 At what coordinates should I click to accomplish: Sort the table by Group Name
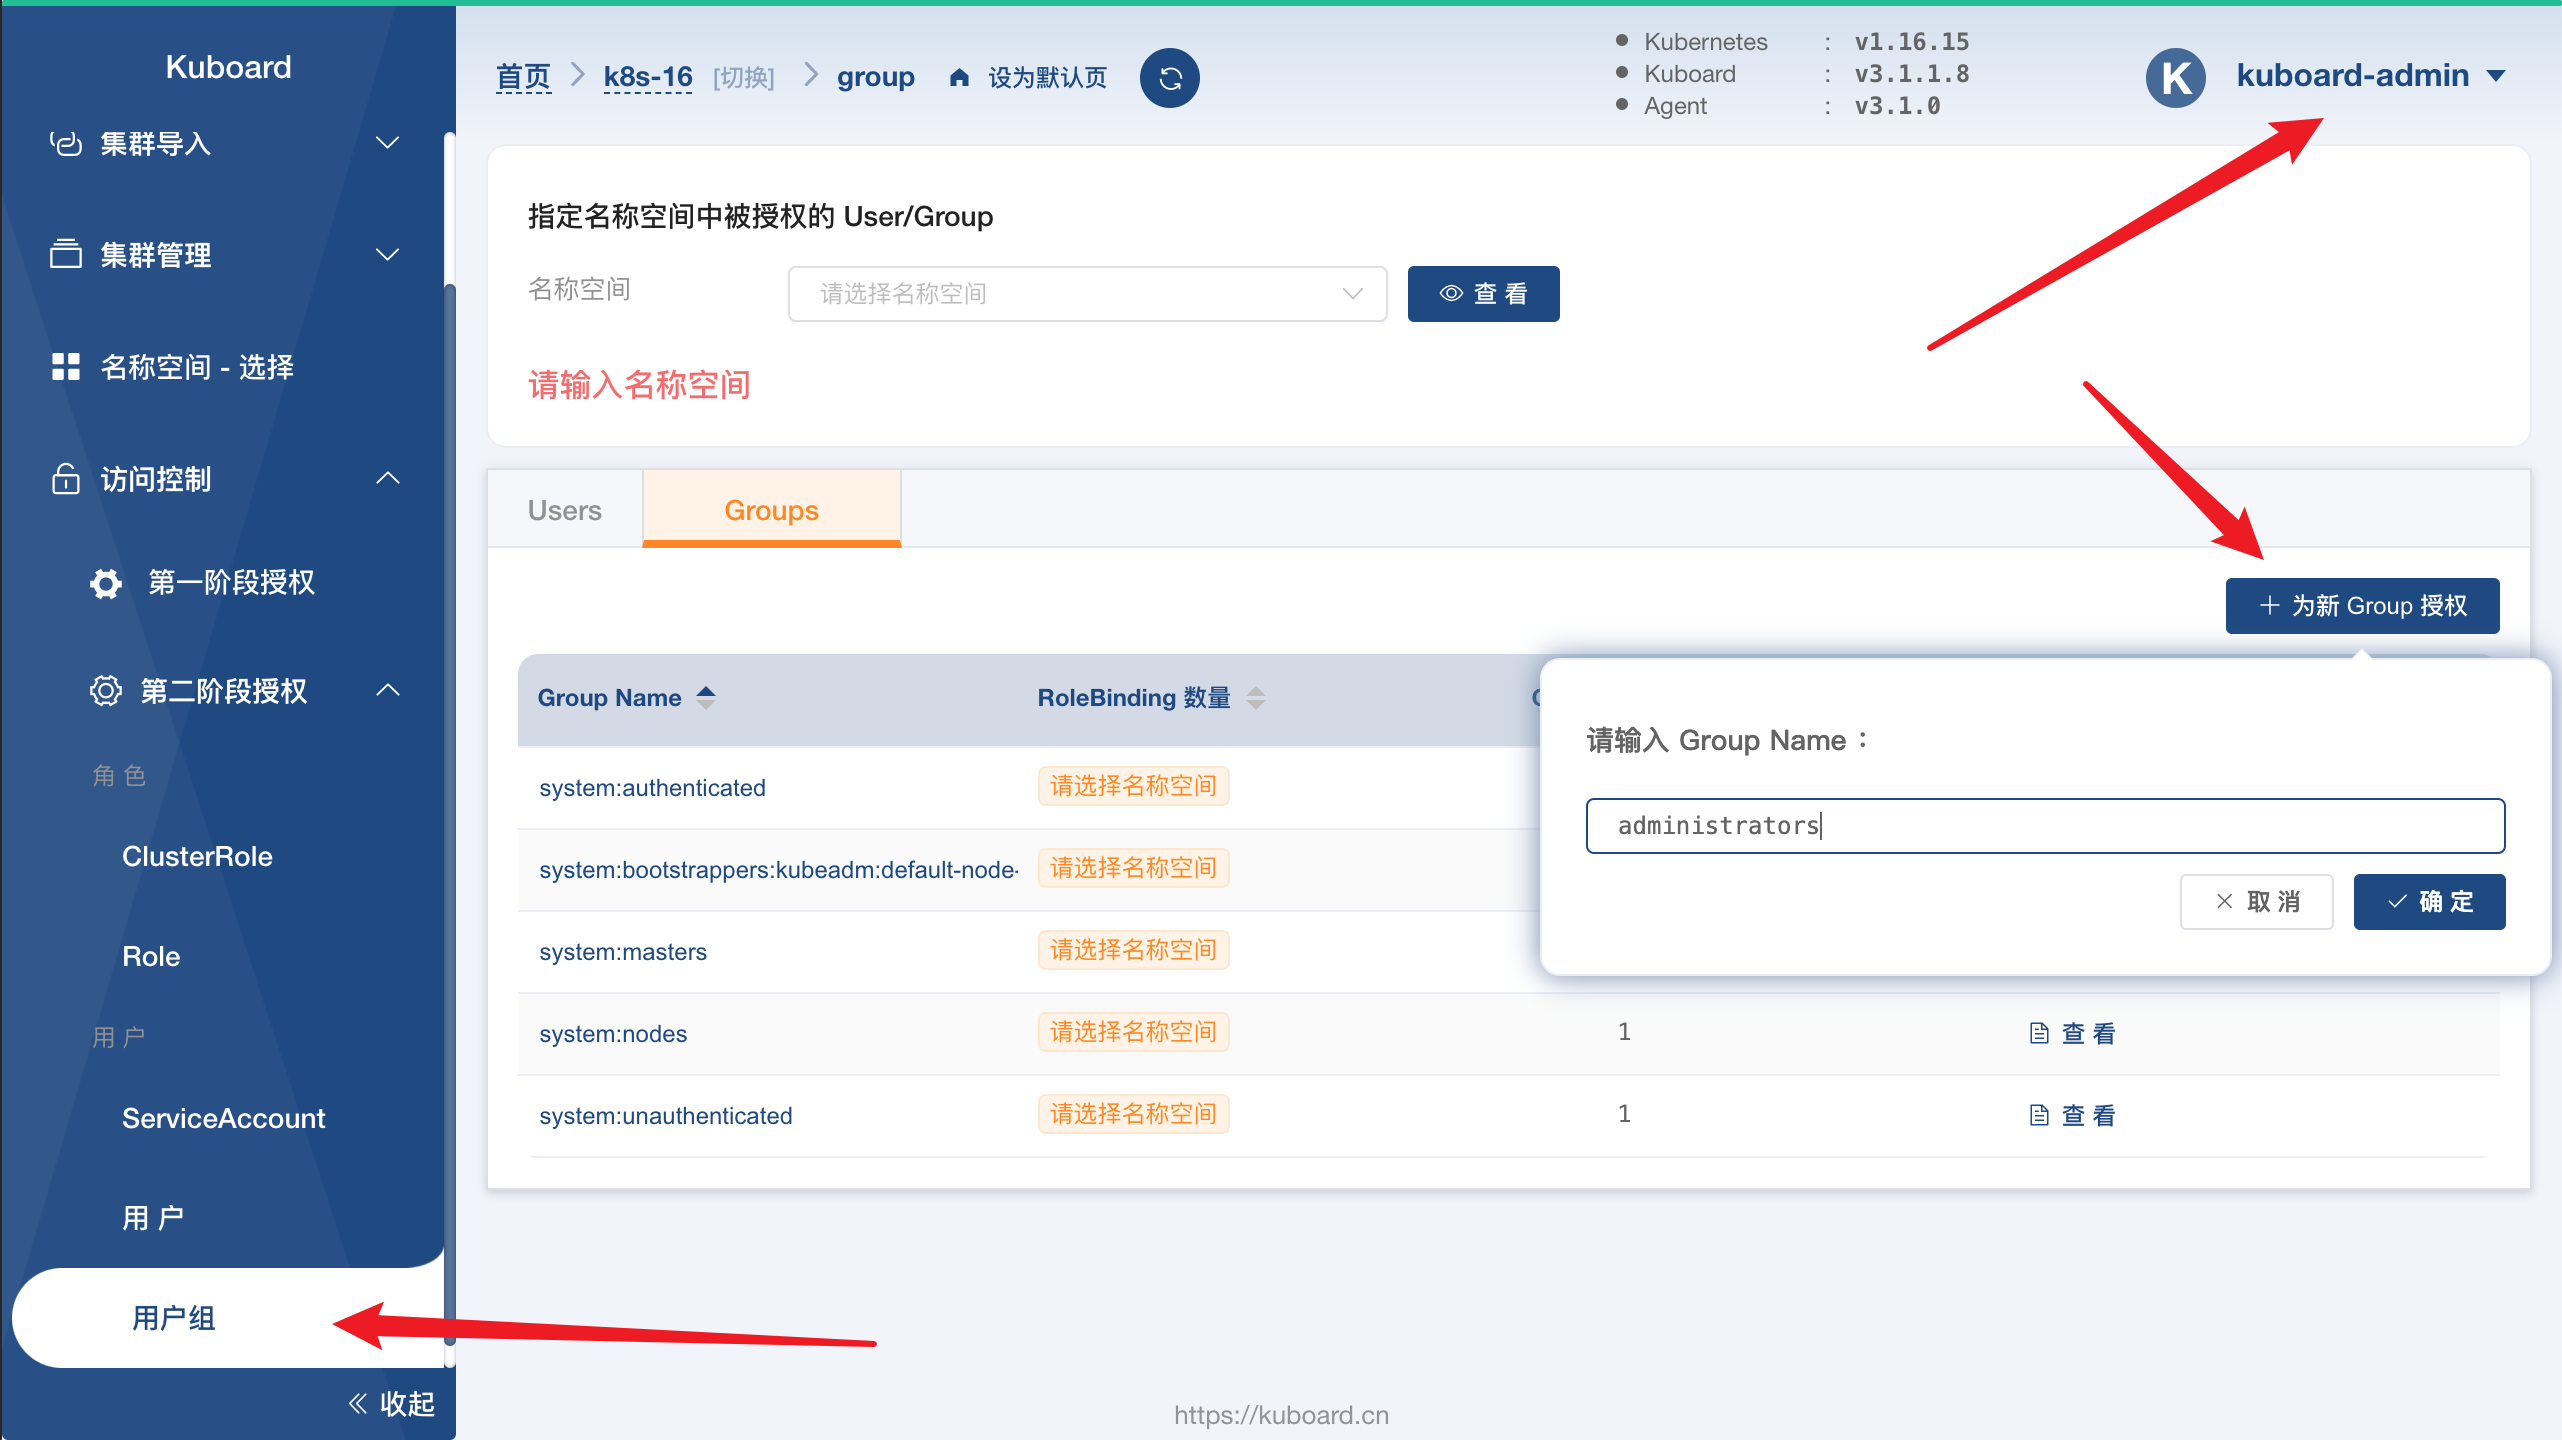tap(706, 698)
